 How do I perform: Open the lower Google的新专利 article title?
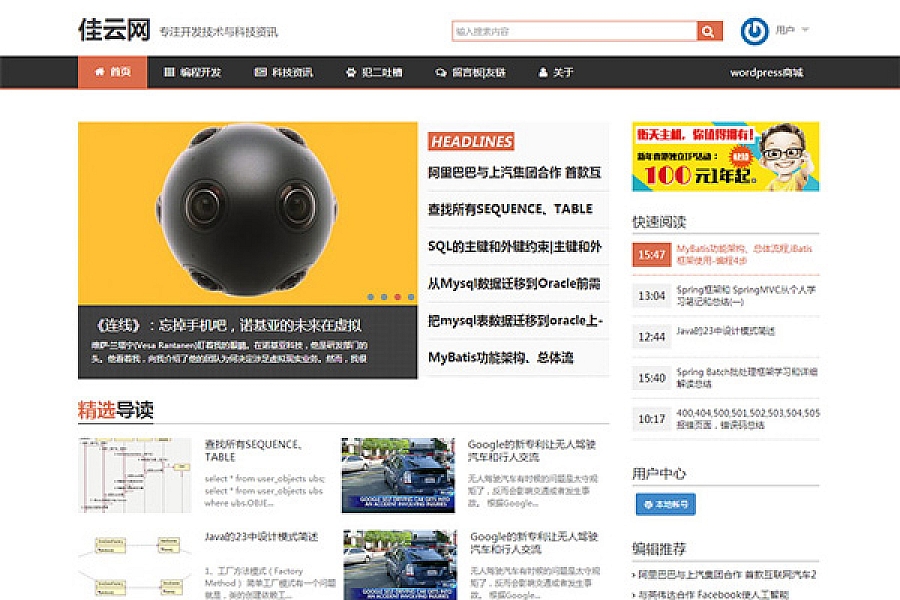[x=534, y=543]
